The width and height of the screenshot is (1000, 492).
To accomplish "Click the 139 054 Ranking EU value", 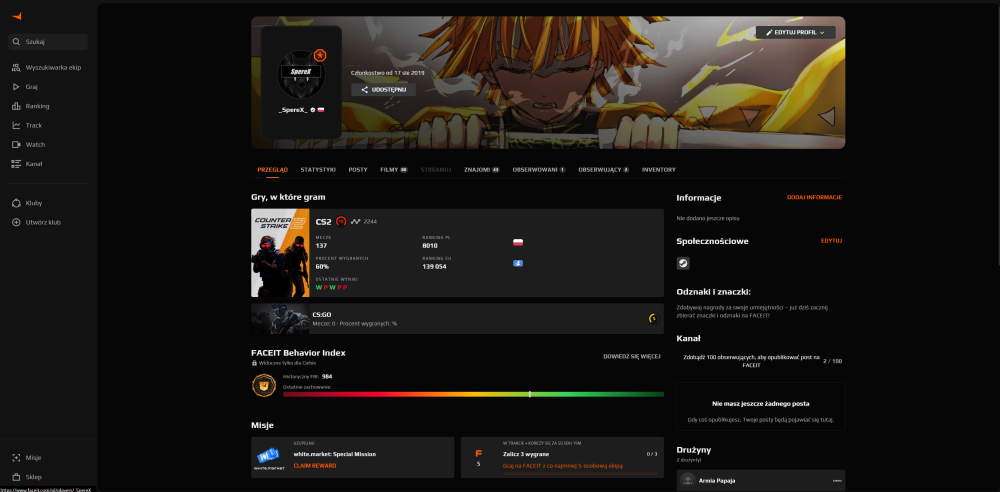I will coord(434,266).
